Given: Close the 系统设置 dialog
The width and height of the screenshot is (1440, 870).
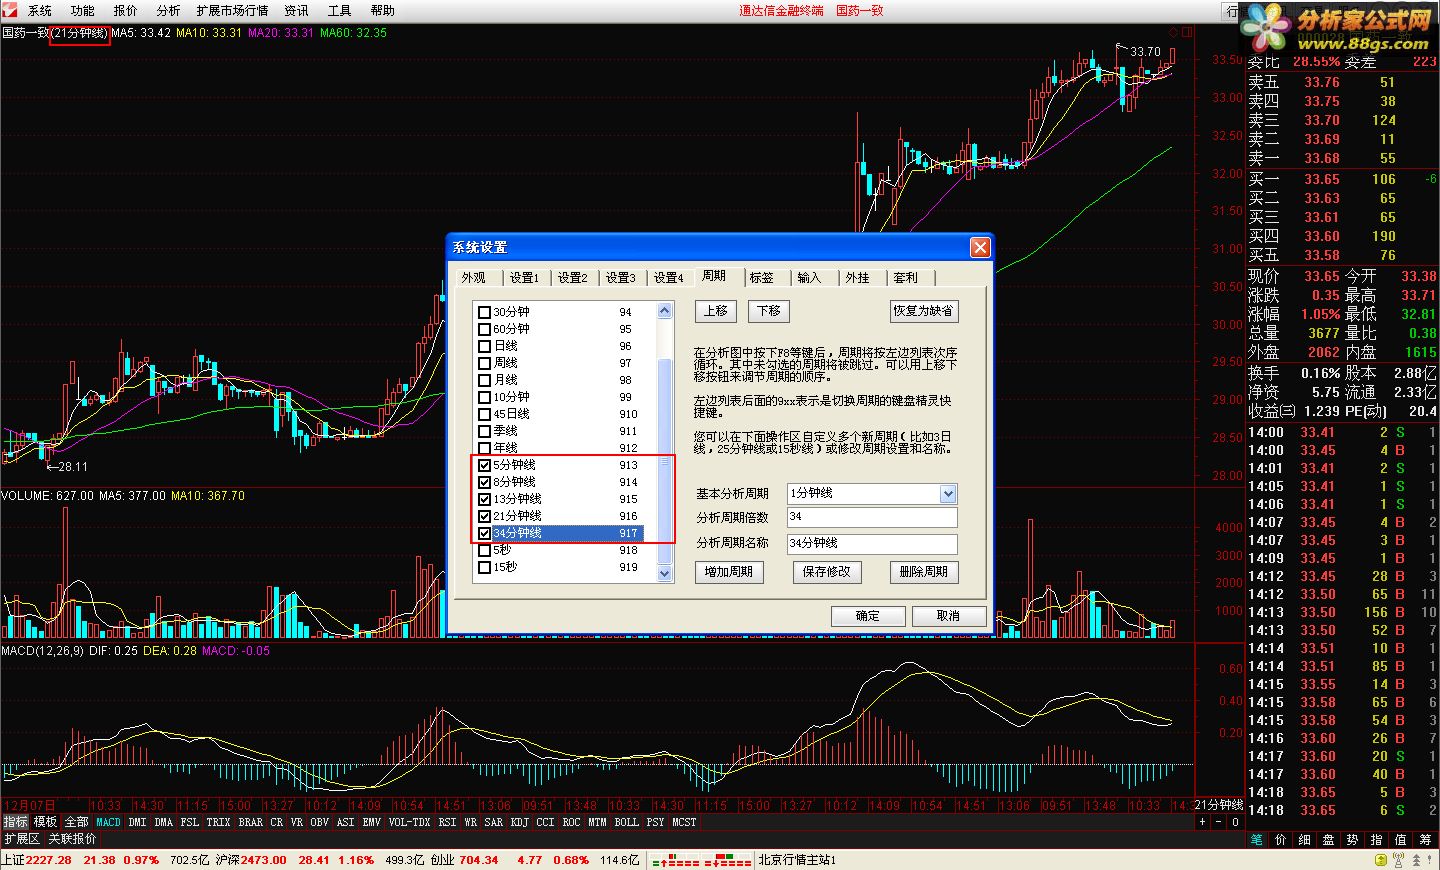Looking at the screenshot, I should (x=980, y=247).
